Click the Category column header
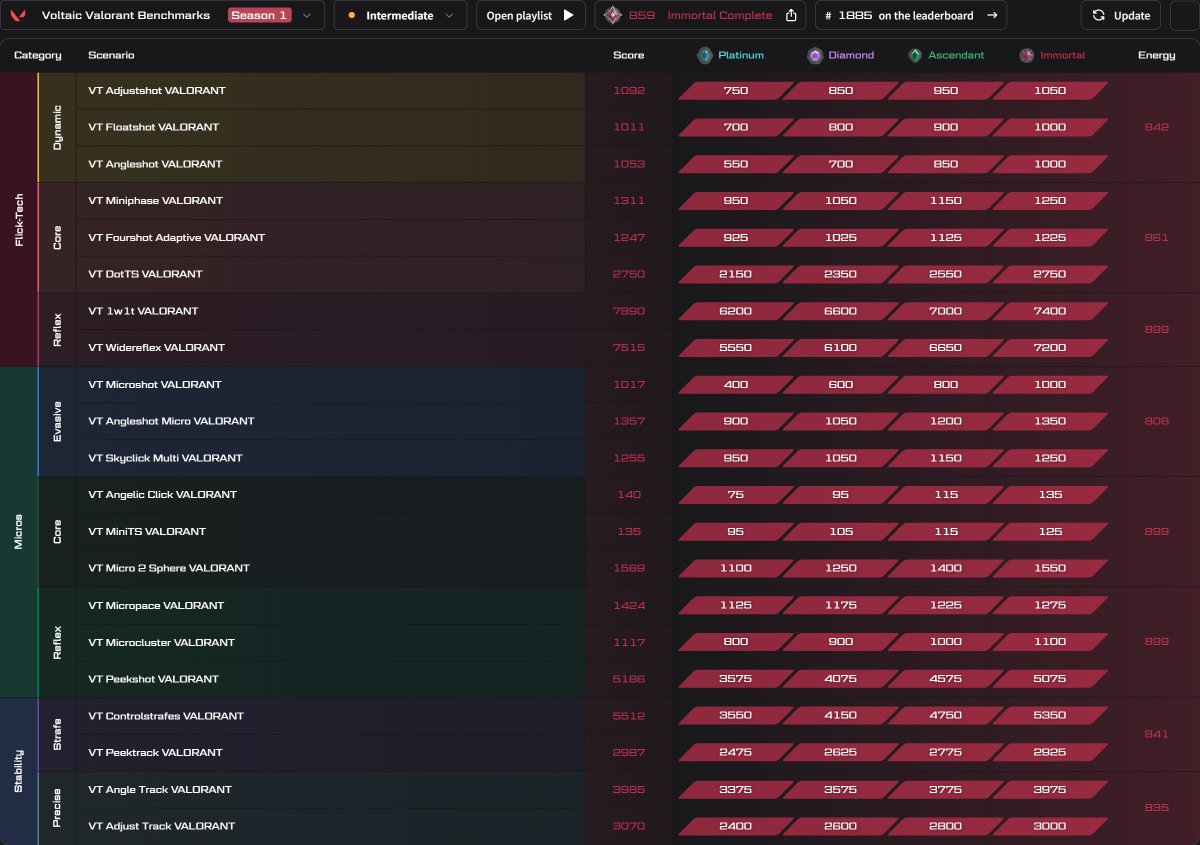 (x=38, y=55)
